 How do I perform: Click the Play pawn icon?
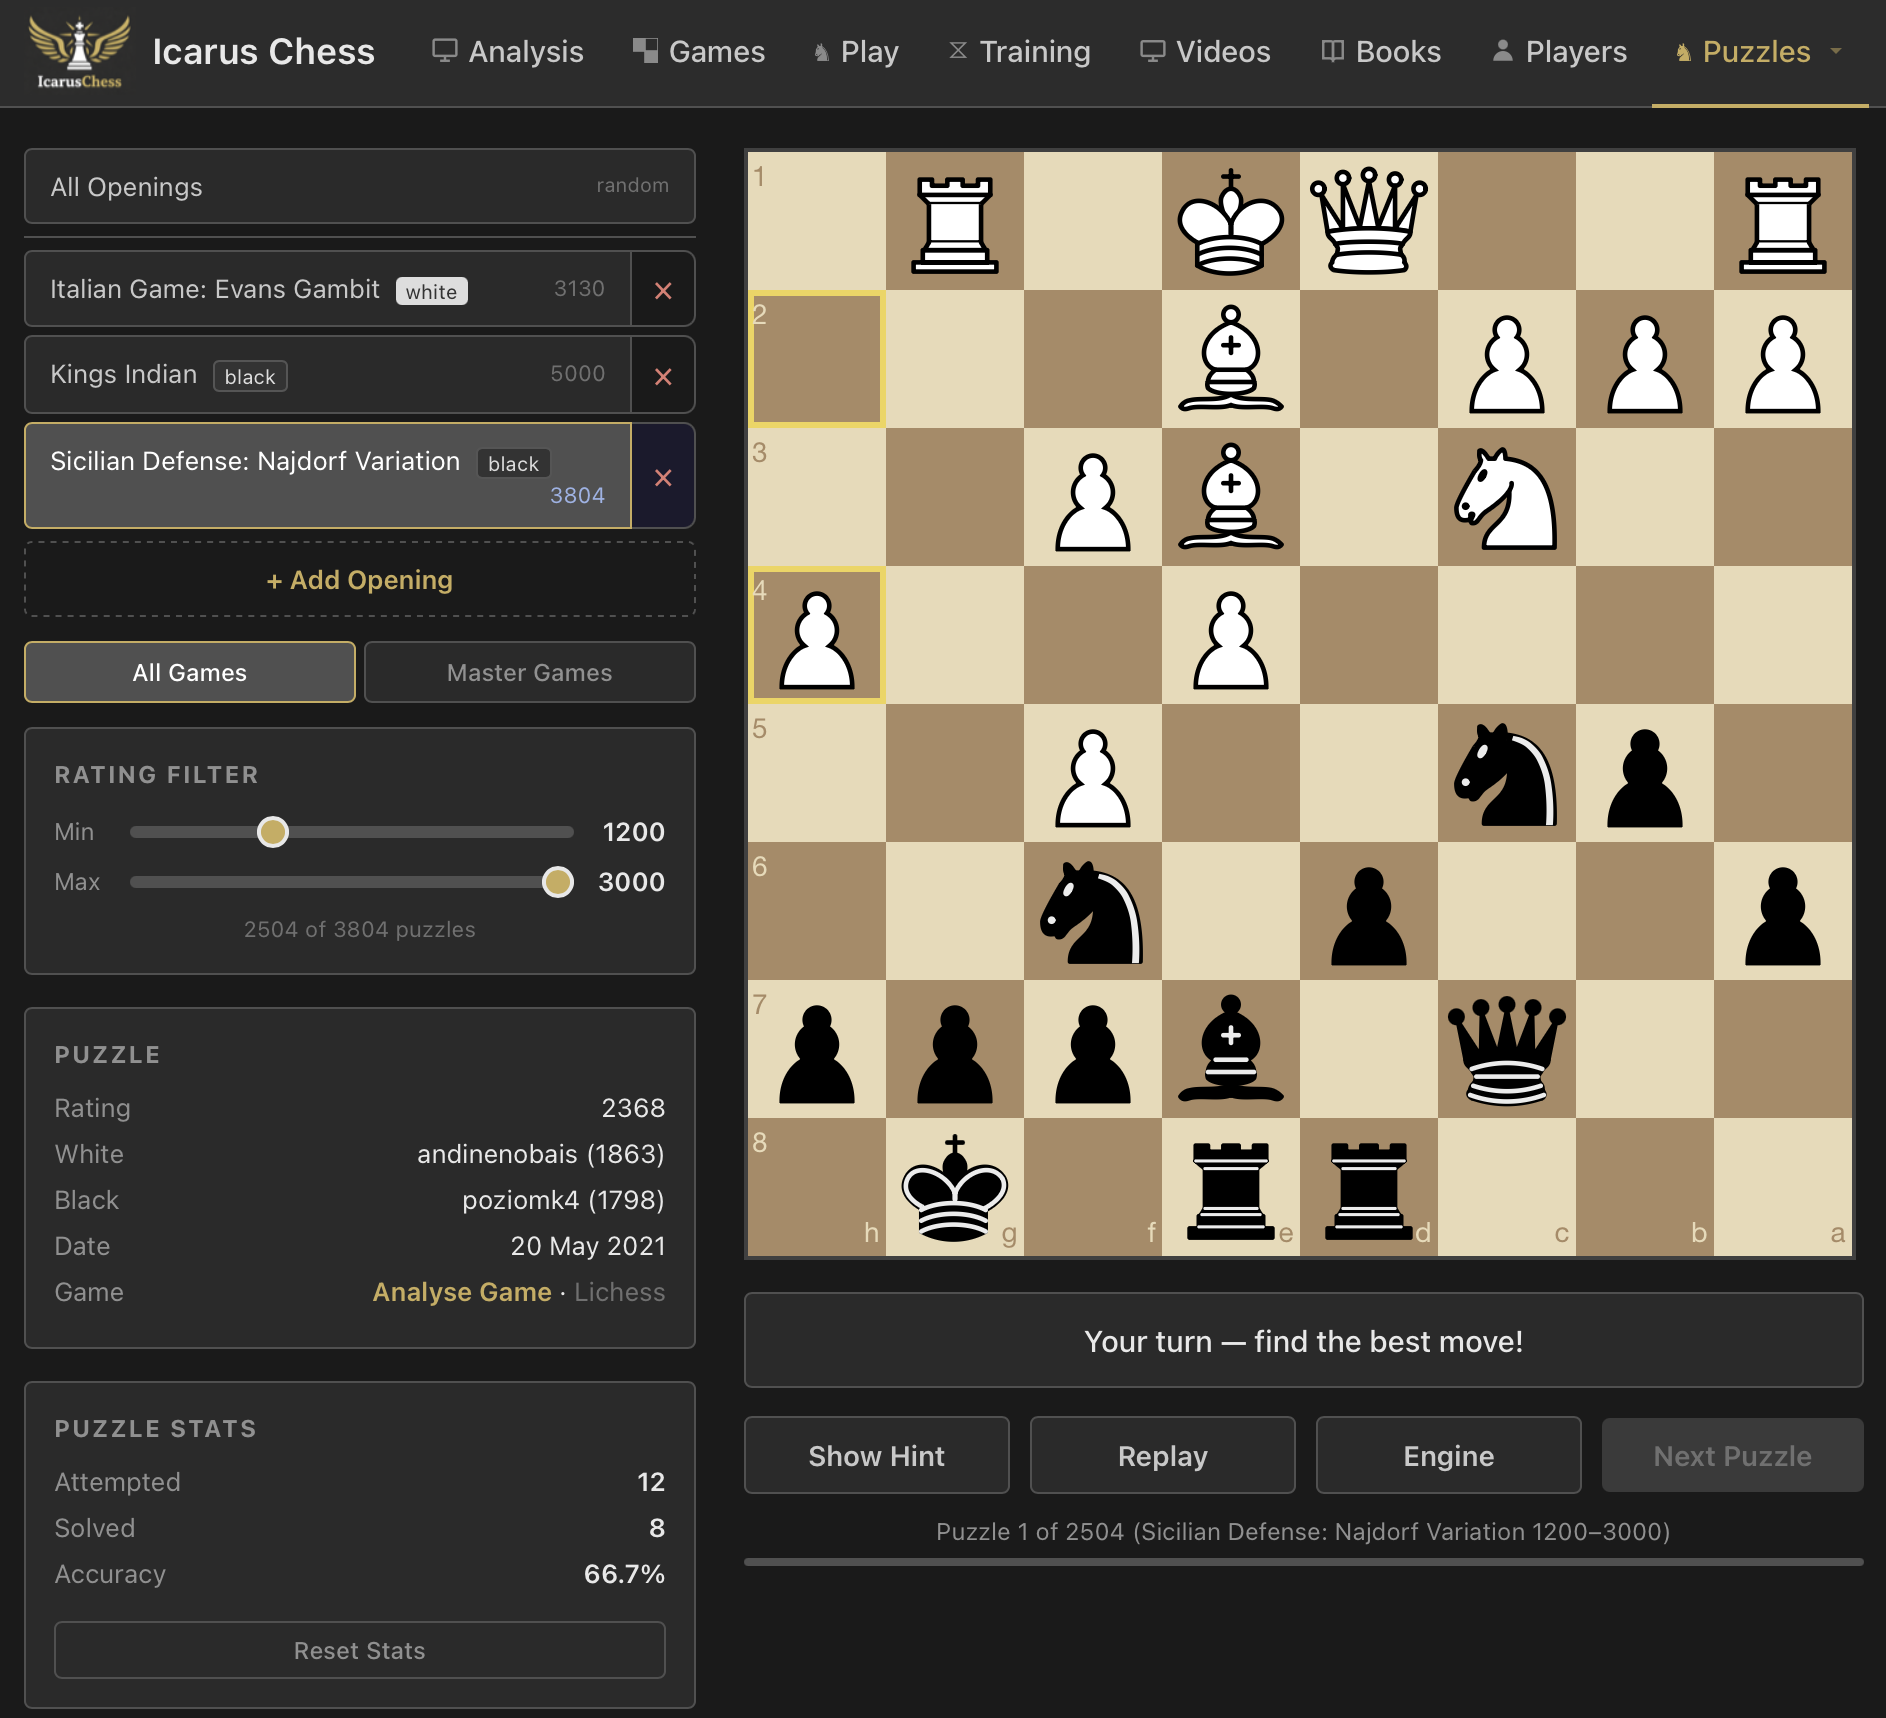click(820, 51)
